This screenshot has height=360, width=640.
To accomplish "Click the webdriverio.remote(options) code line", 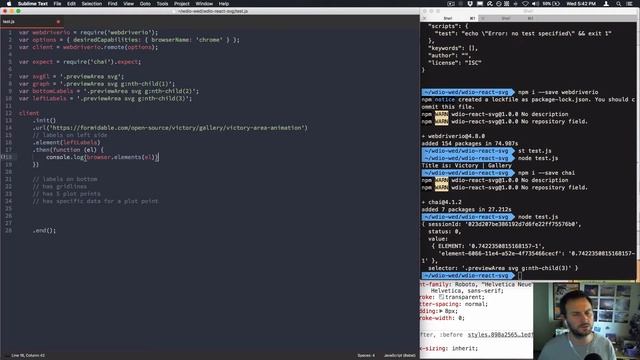I will click(88, 47).
